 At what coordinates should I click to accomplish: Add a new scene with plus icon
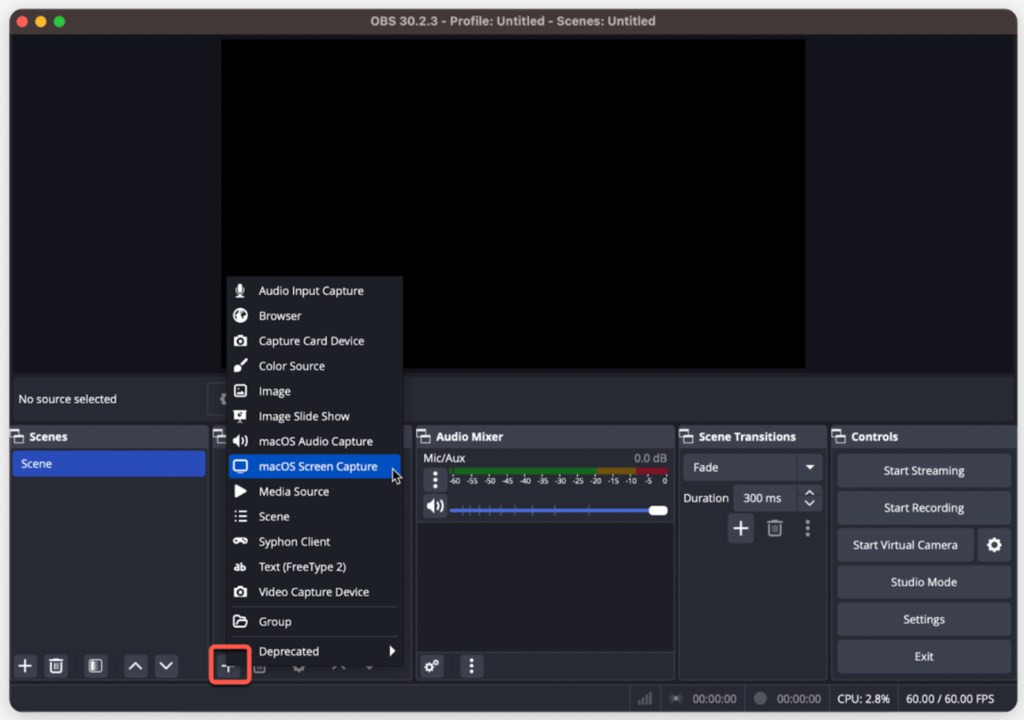click(25, 666)
